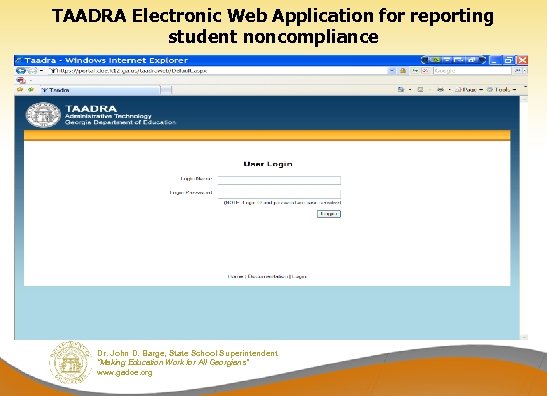Click the Refresh page icon
The height and width of the screenshot is (396, 547).
414,71
